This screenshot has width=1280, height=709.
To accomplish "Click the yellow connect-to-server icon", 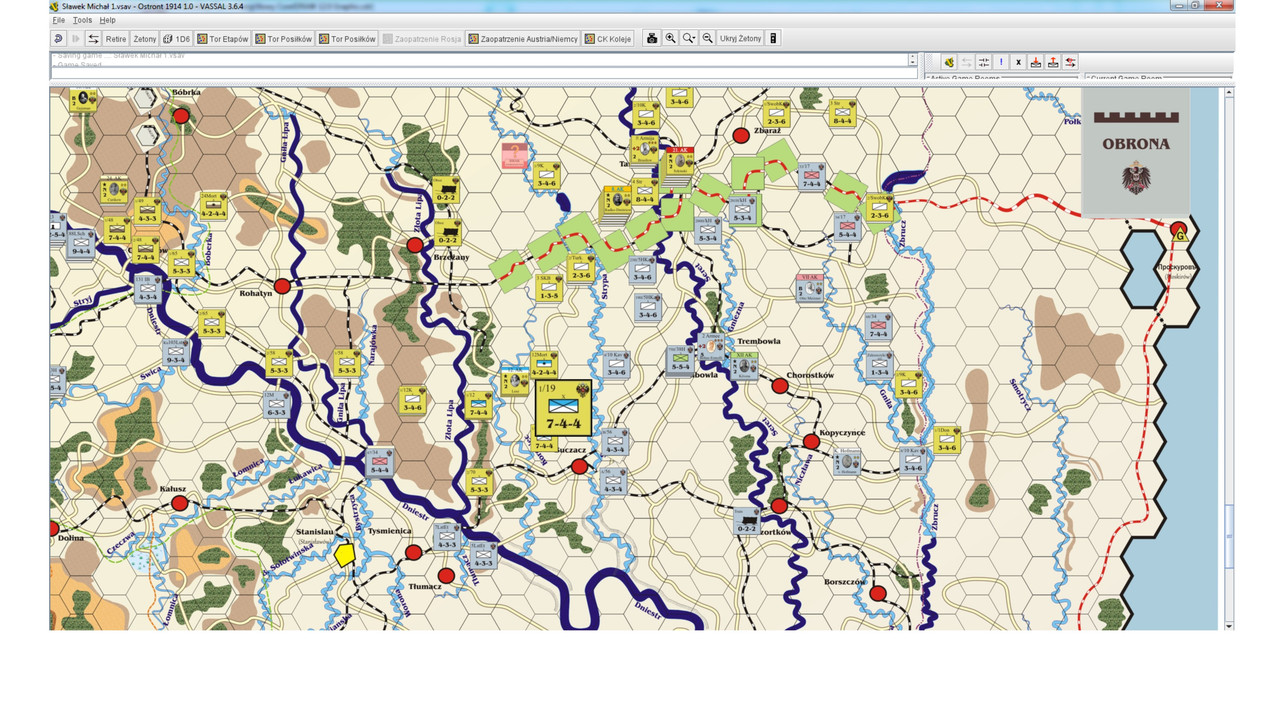I will [x=949, y=62].
